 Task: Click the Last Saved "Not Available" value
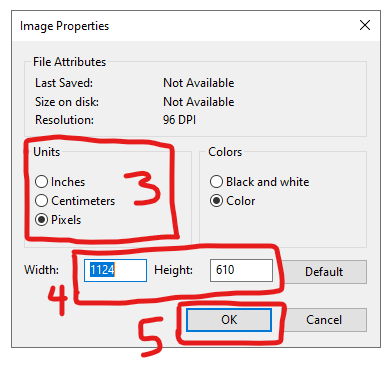[x=199, y=83]
